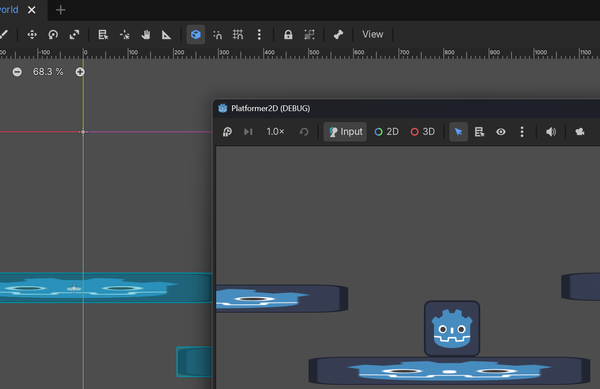Screen dimensions: 600x389
Task: Group the selected node's children
Action: 309,35
